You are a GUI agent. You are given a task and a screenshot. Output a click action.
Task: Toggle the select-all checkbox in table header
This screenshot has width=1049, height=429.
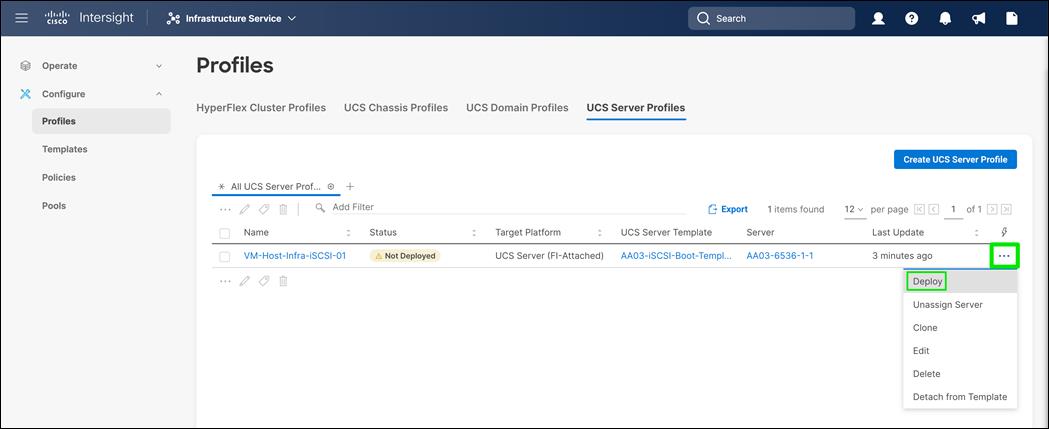225,234
